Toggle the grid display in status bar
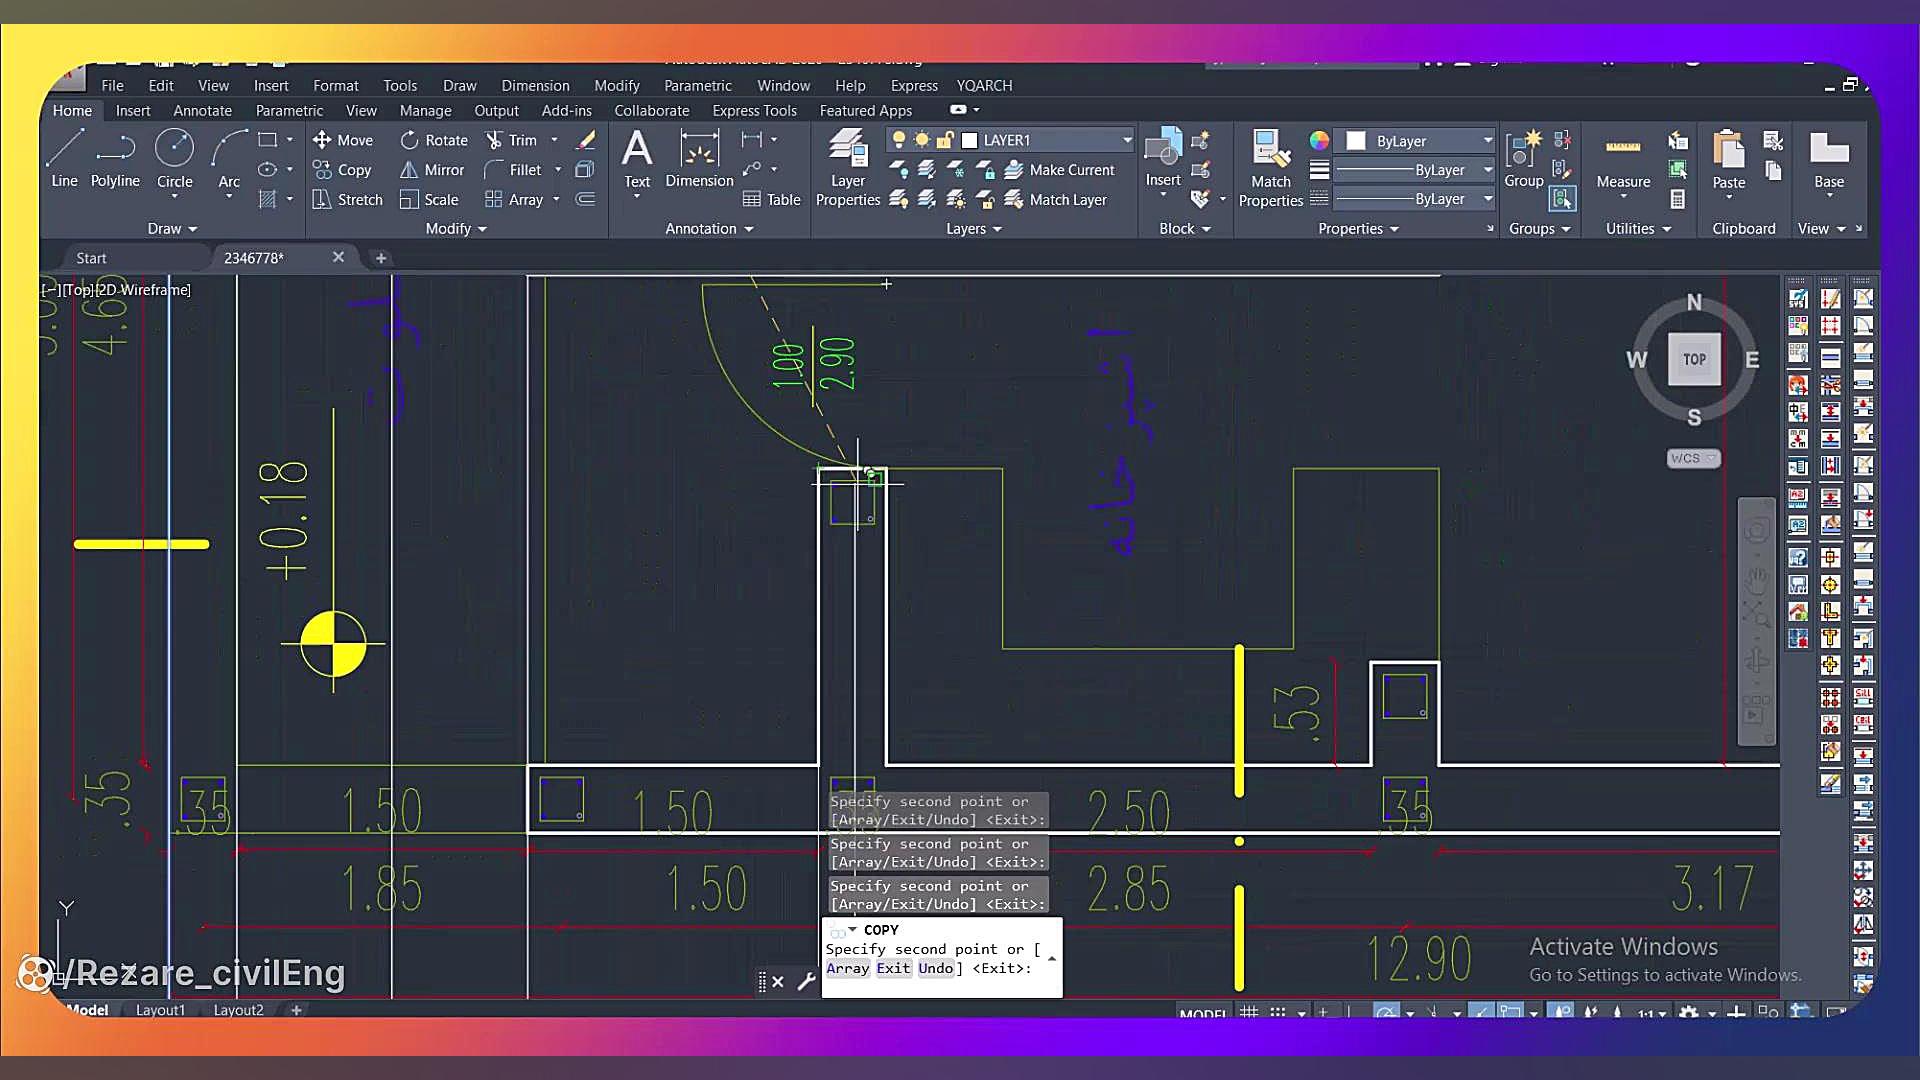The image size is (1920, 1080). (1249, 1012)
